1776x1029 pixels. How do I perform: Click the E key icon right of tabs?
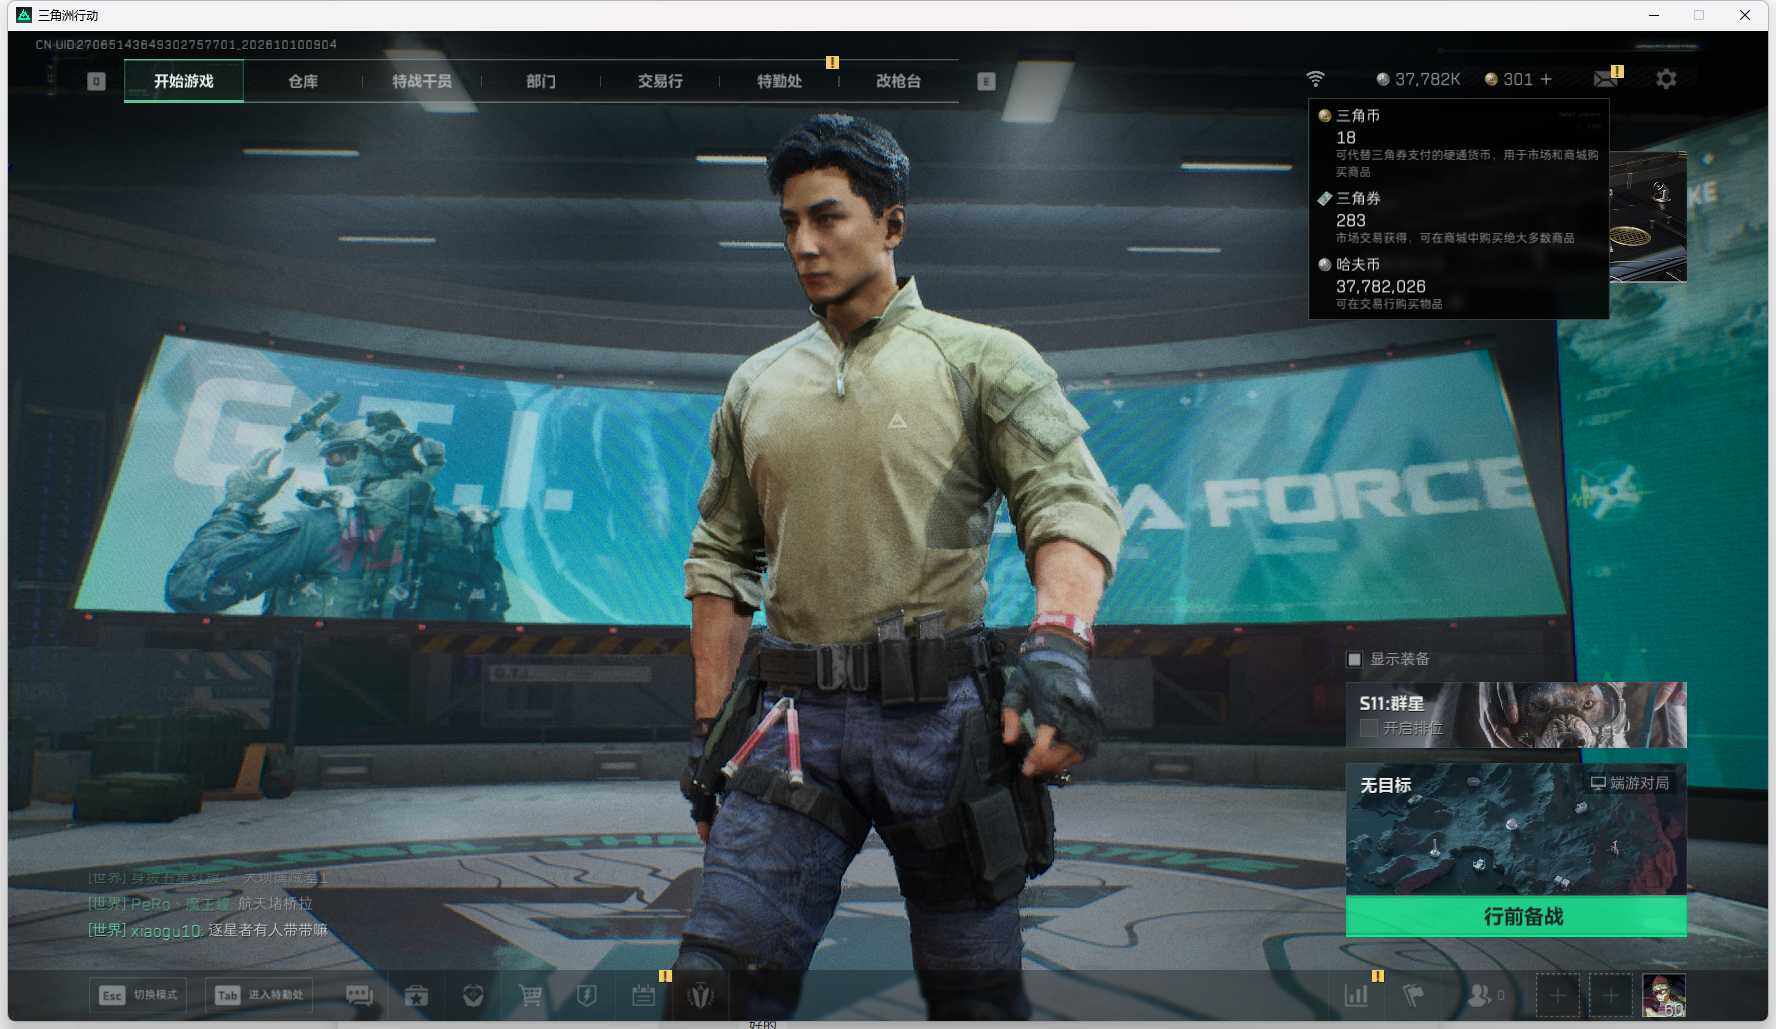[986, 81]
